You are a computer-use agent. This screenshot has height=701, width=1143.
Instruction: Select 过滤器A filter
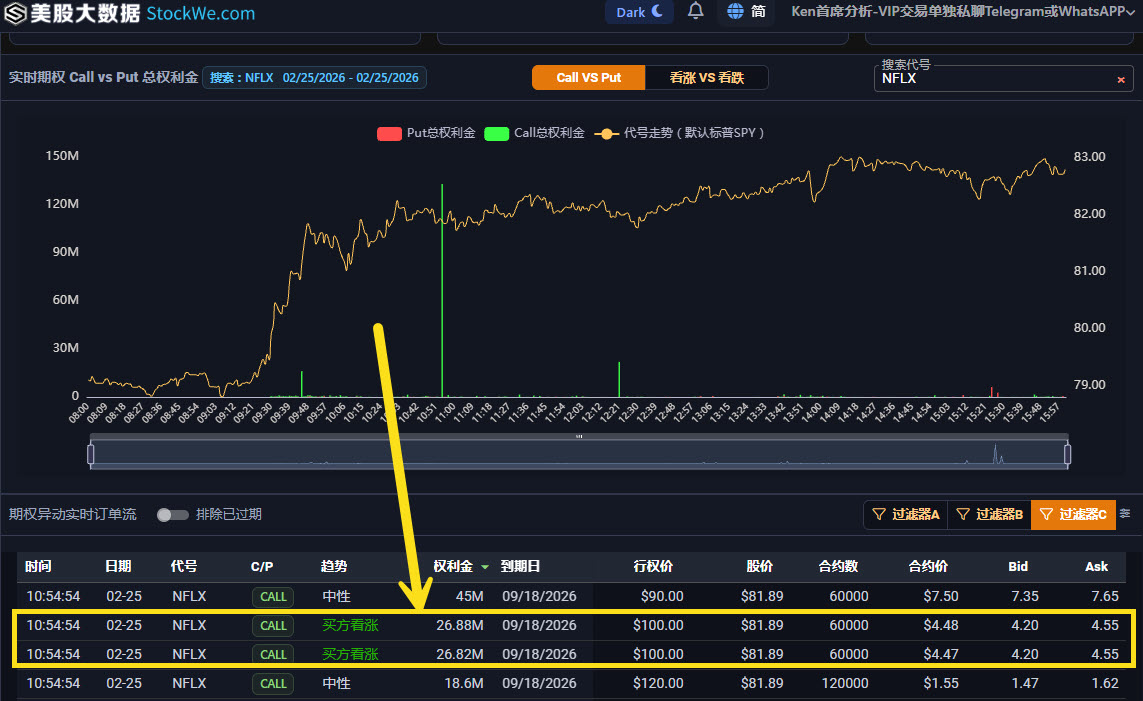coord(905,514)
